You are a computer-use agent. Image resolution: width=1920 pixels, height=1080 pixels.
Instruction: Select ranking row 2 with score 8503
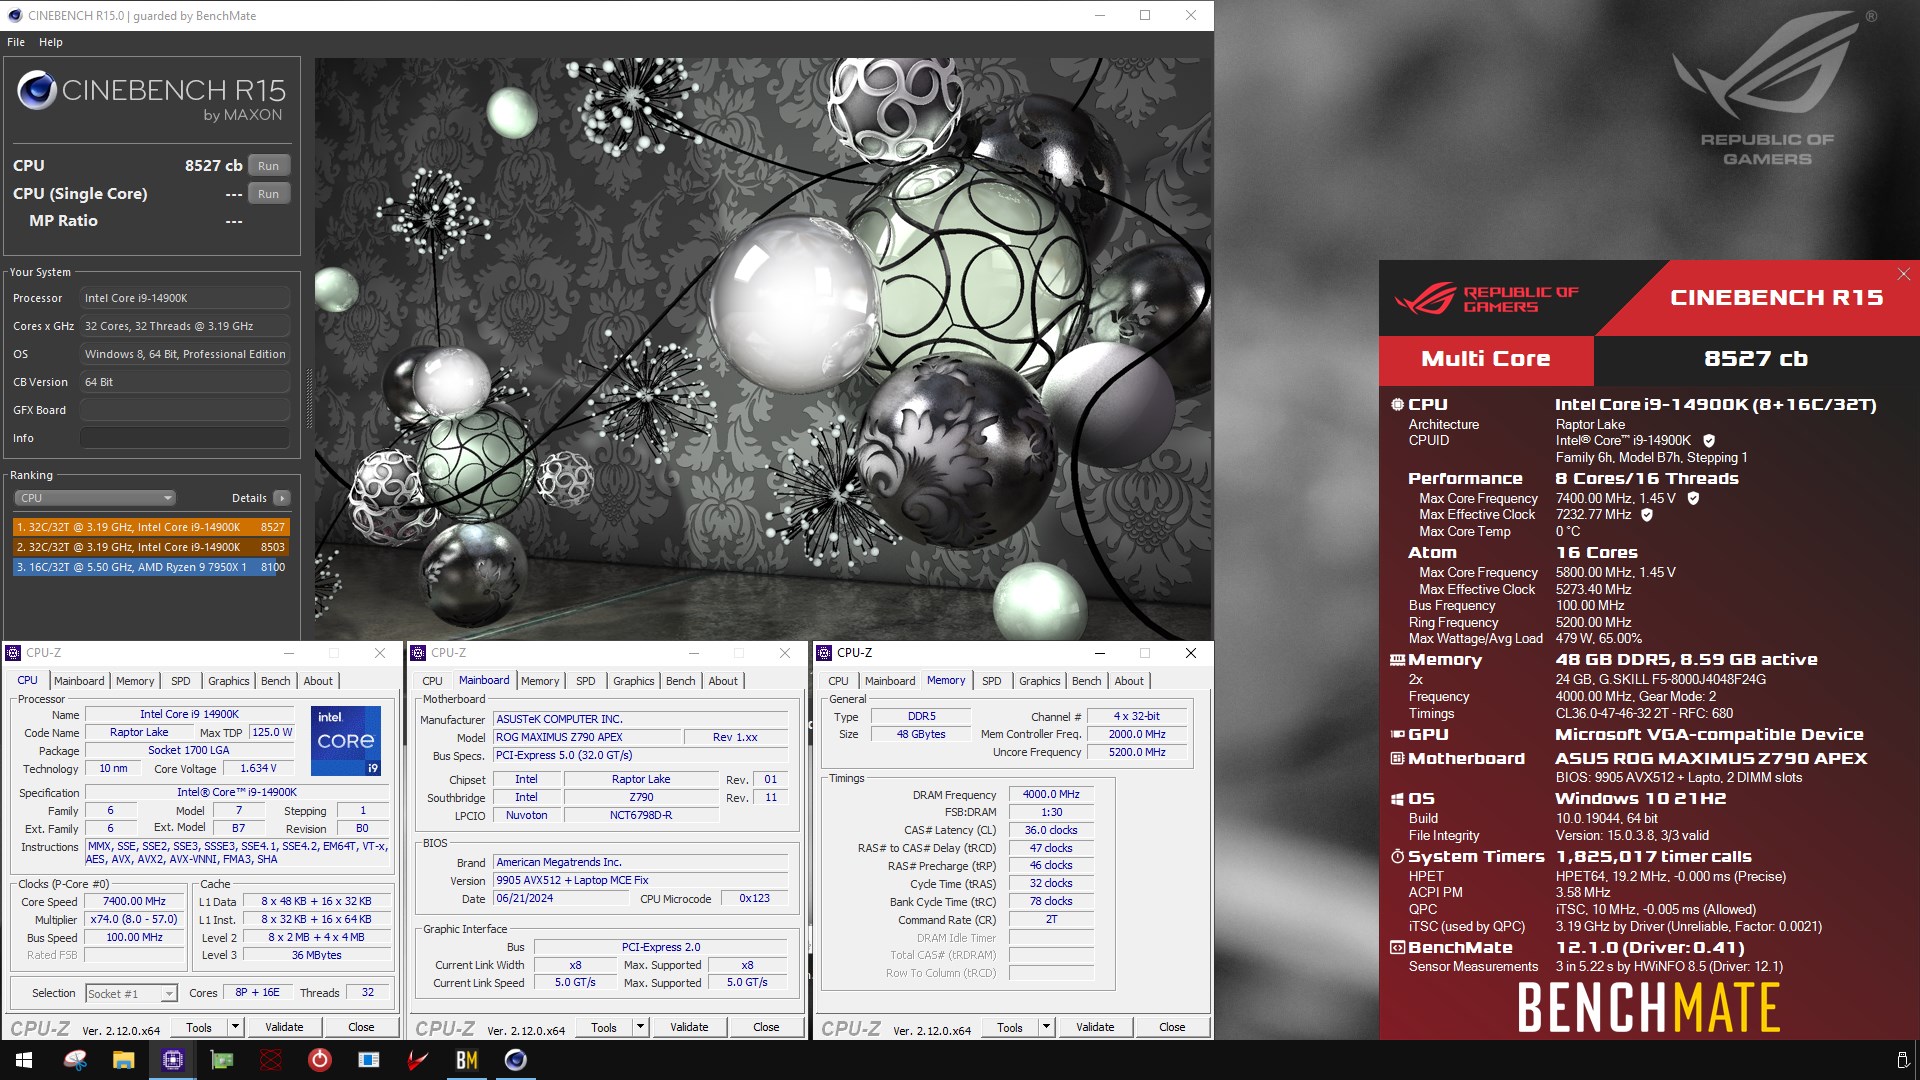pos(151,547)
